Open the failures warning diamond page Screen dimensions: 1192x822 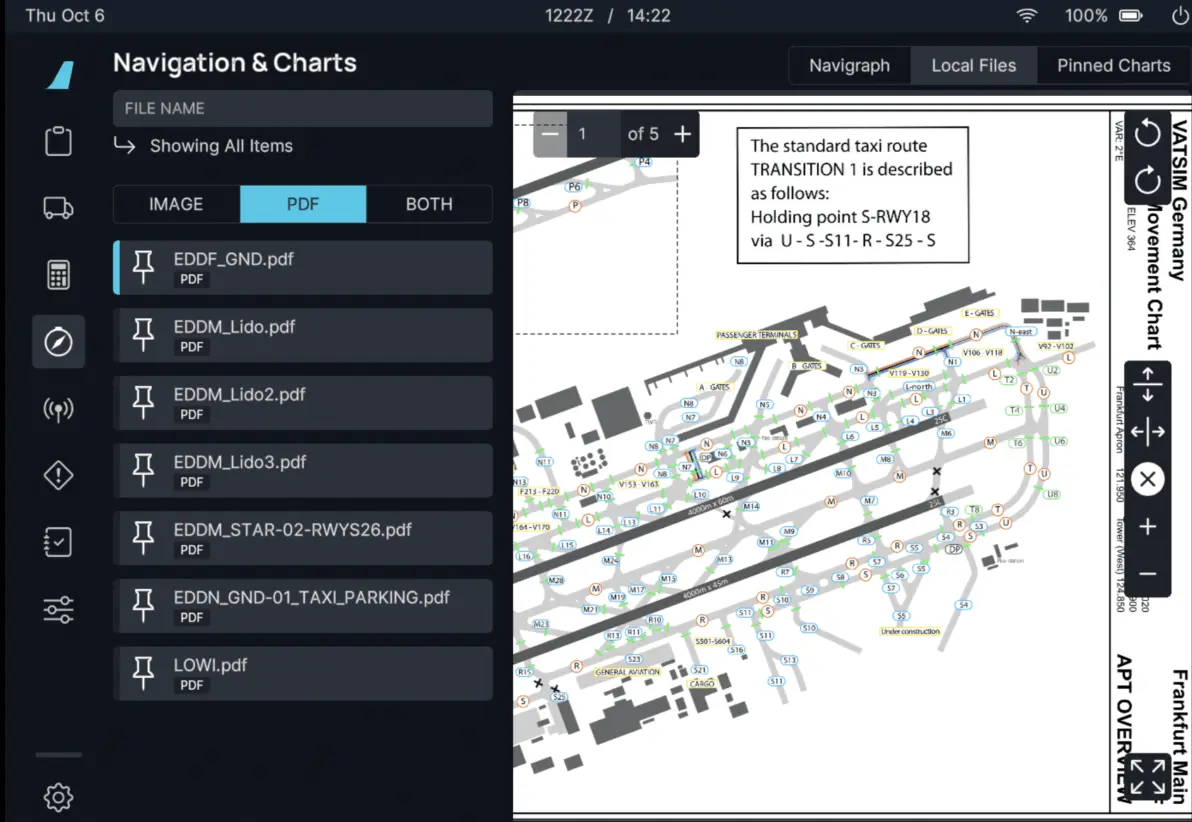point(59,475)
